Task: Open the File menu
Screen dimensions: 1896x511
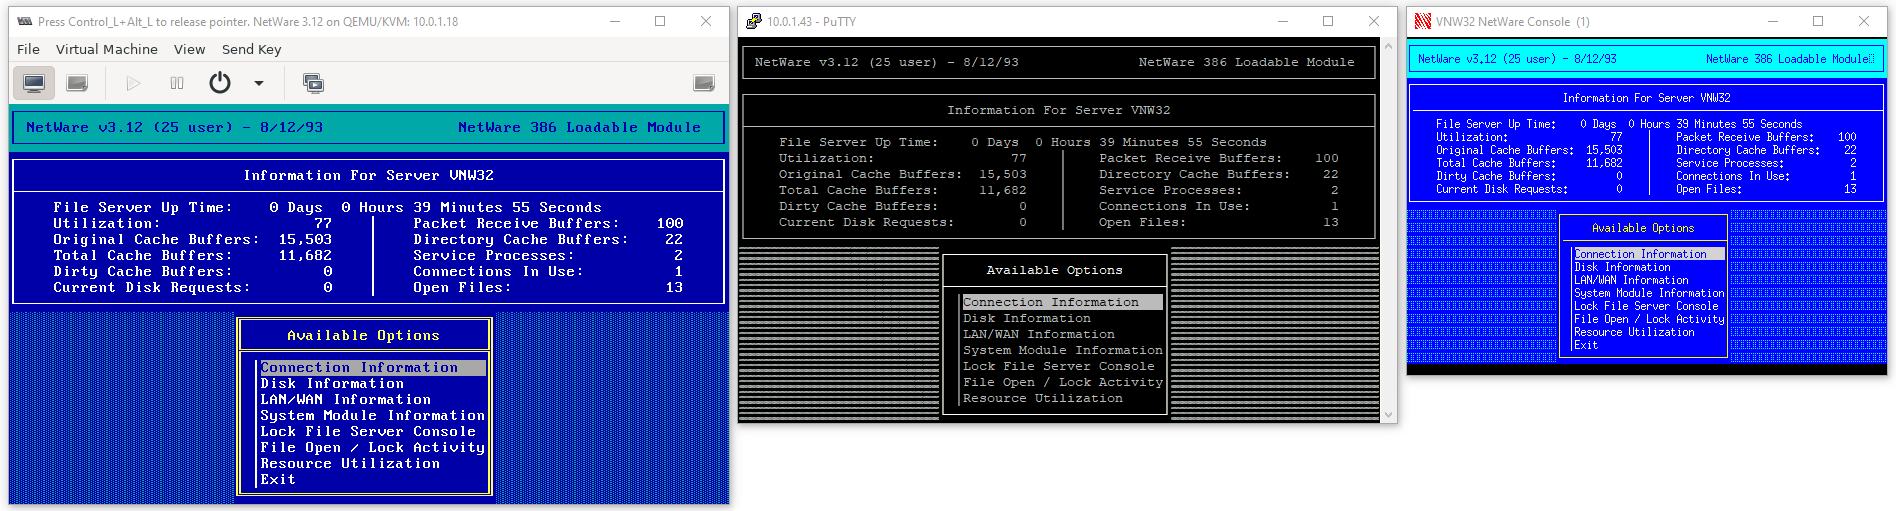Action: click(x=29, y=49)
